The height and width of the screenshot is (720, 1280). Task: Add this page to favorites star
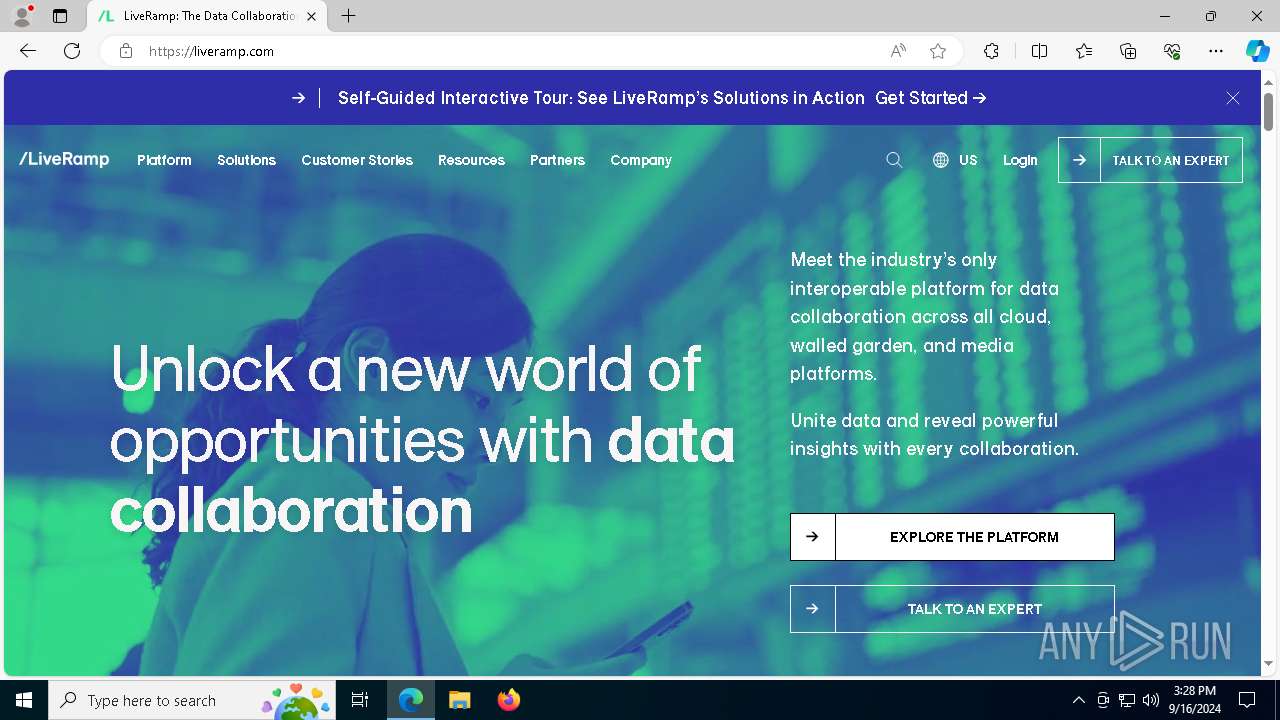pos(938,51)
